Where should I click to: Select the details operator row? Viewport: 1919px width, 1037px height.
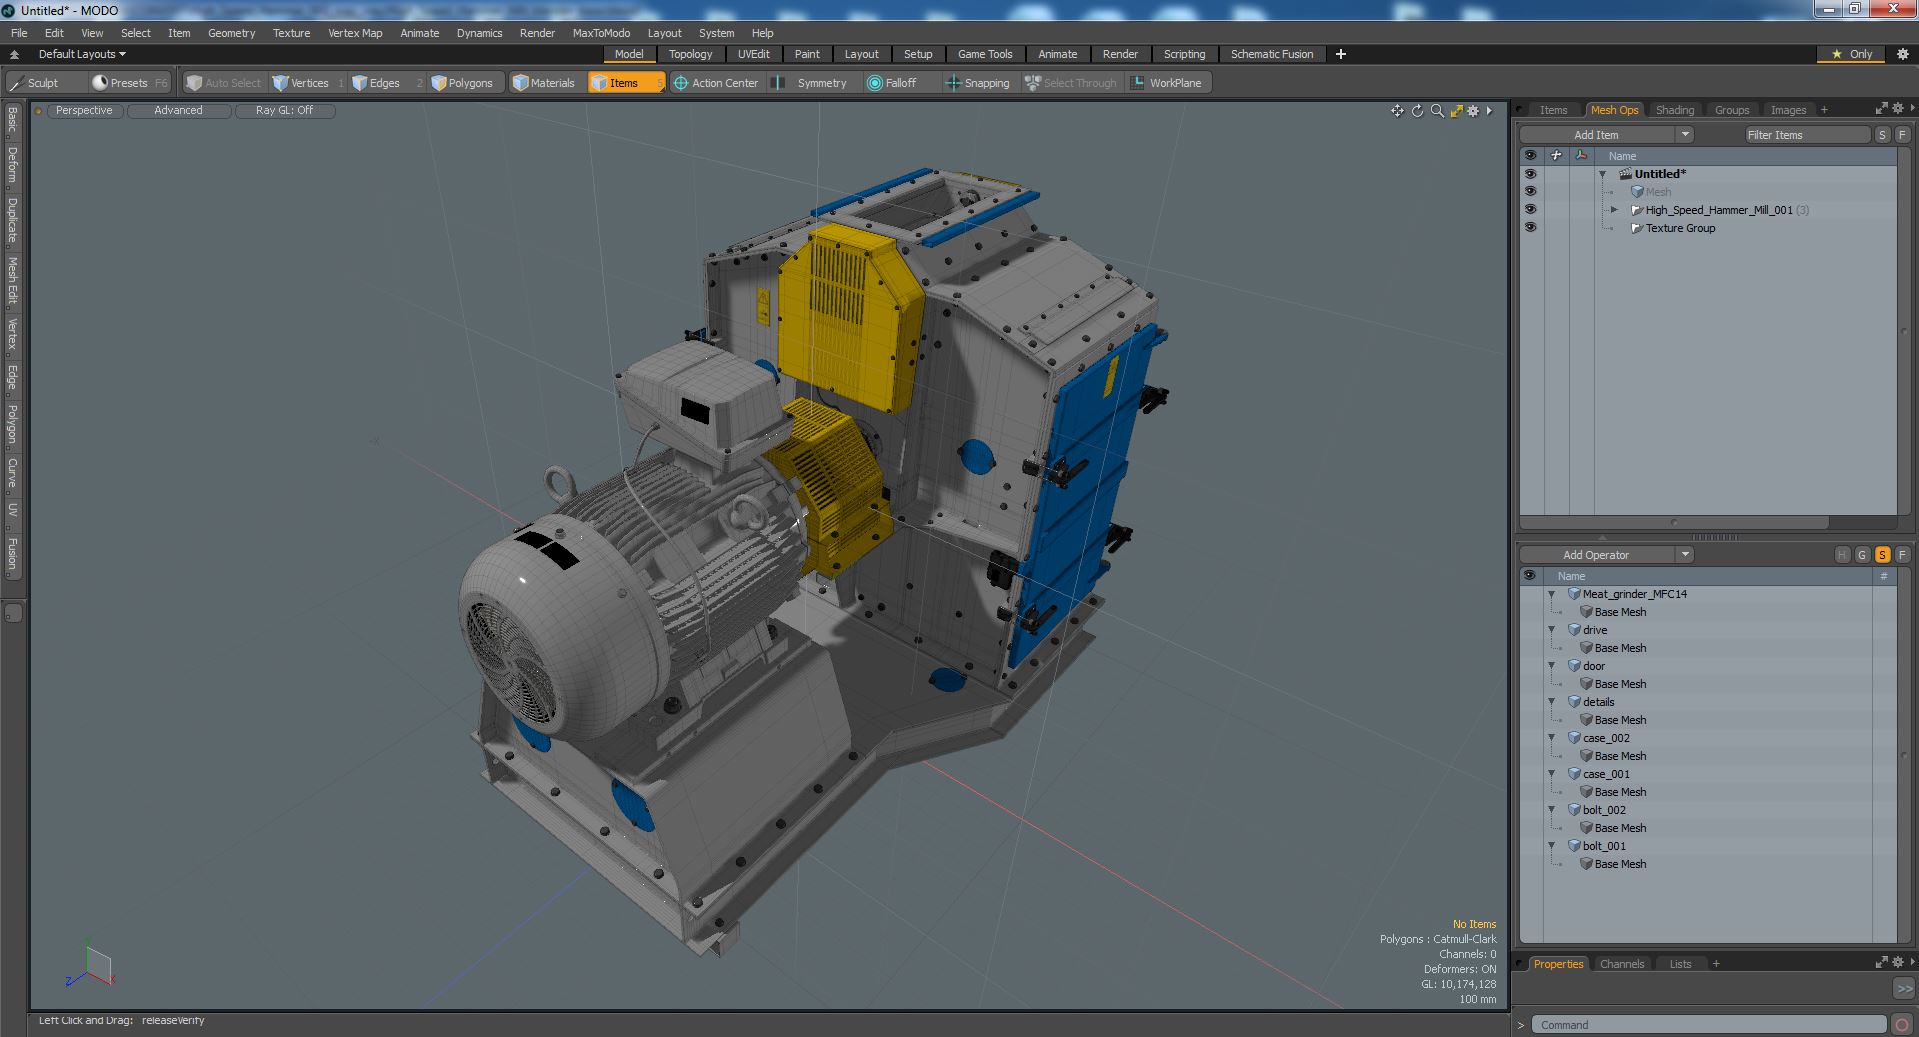1708,702
